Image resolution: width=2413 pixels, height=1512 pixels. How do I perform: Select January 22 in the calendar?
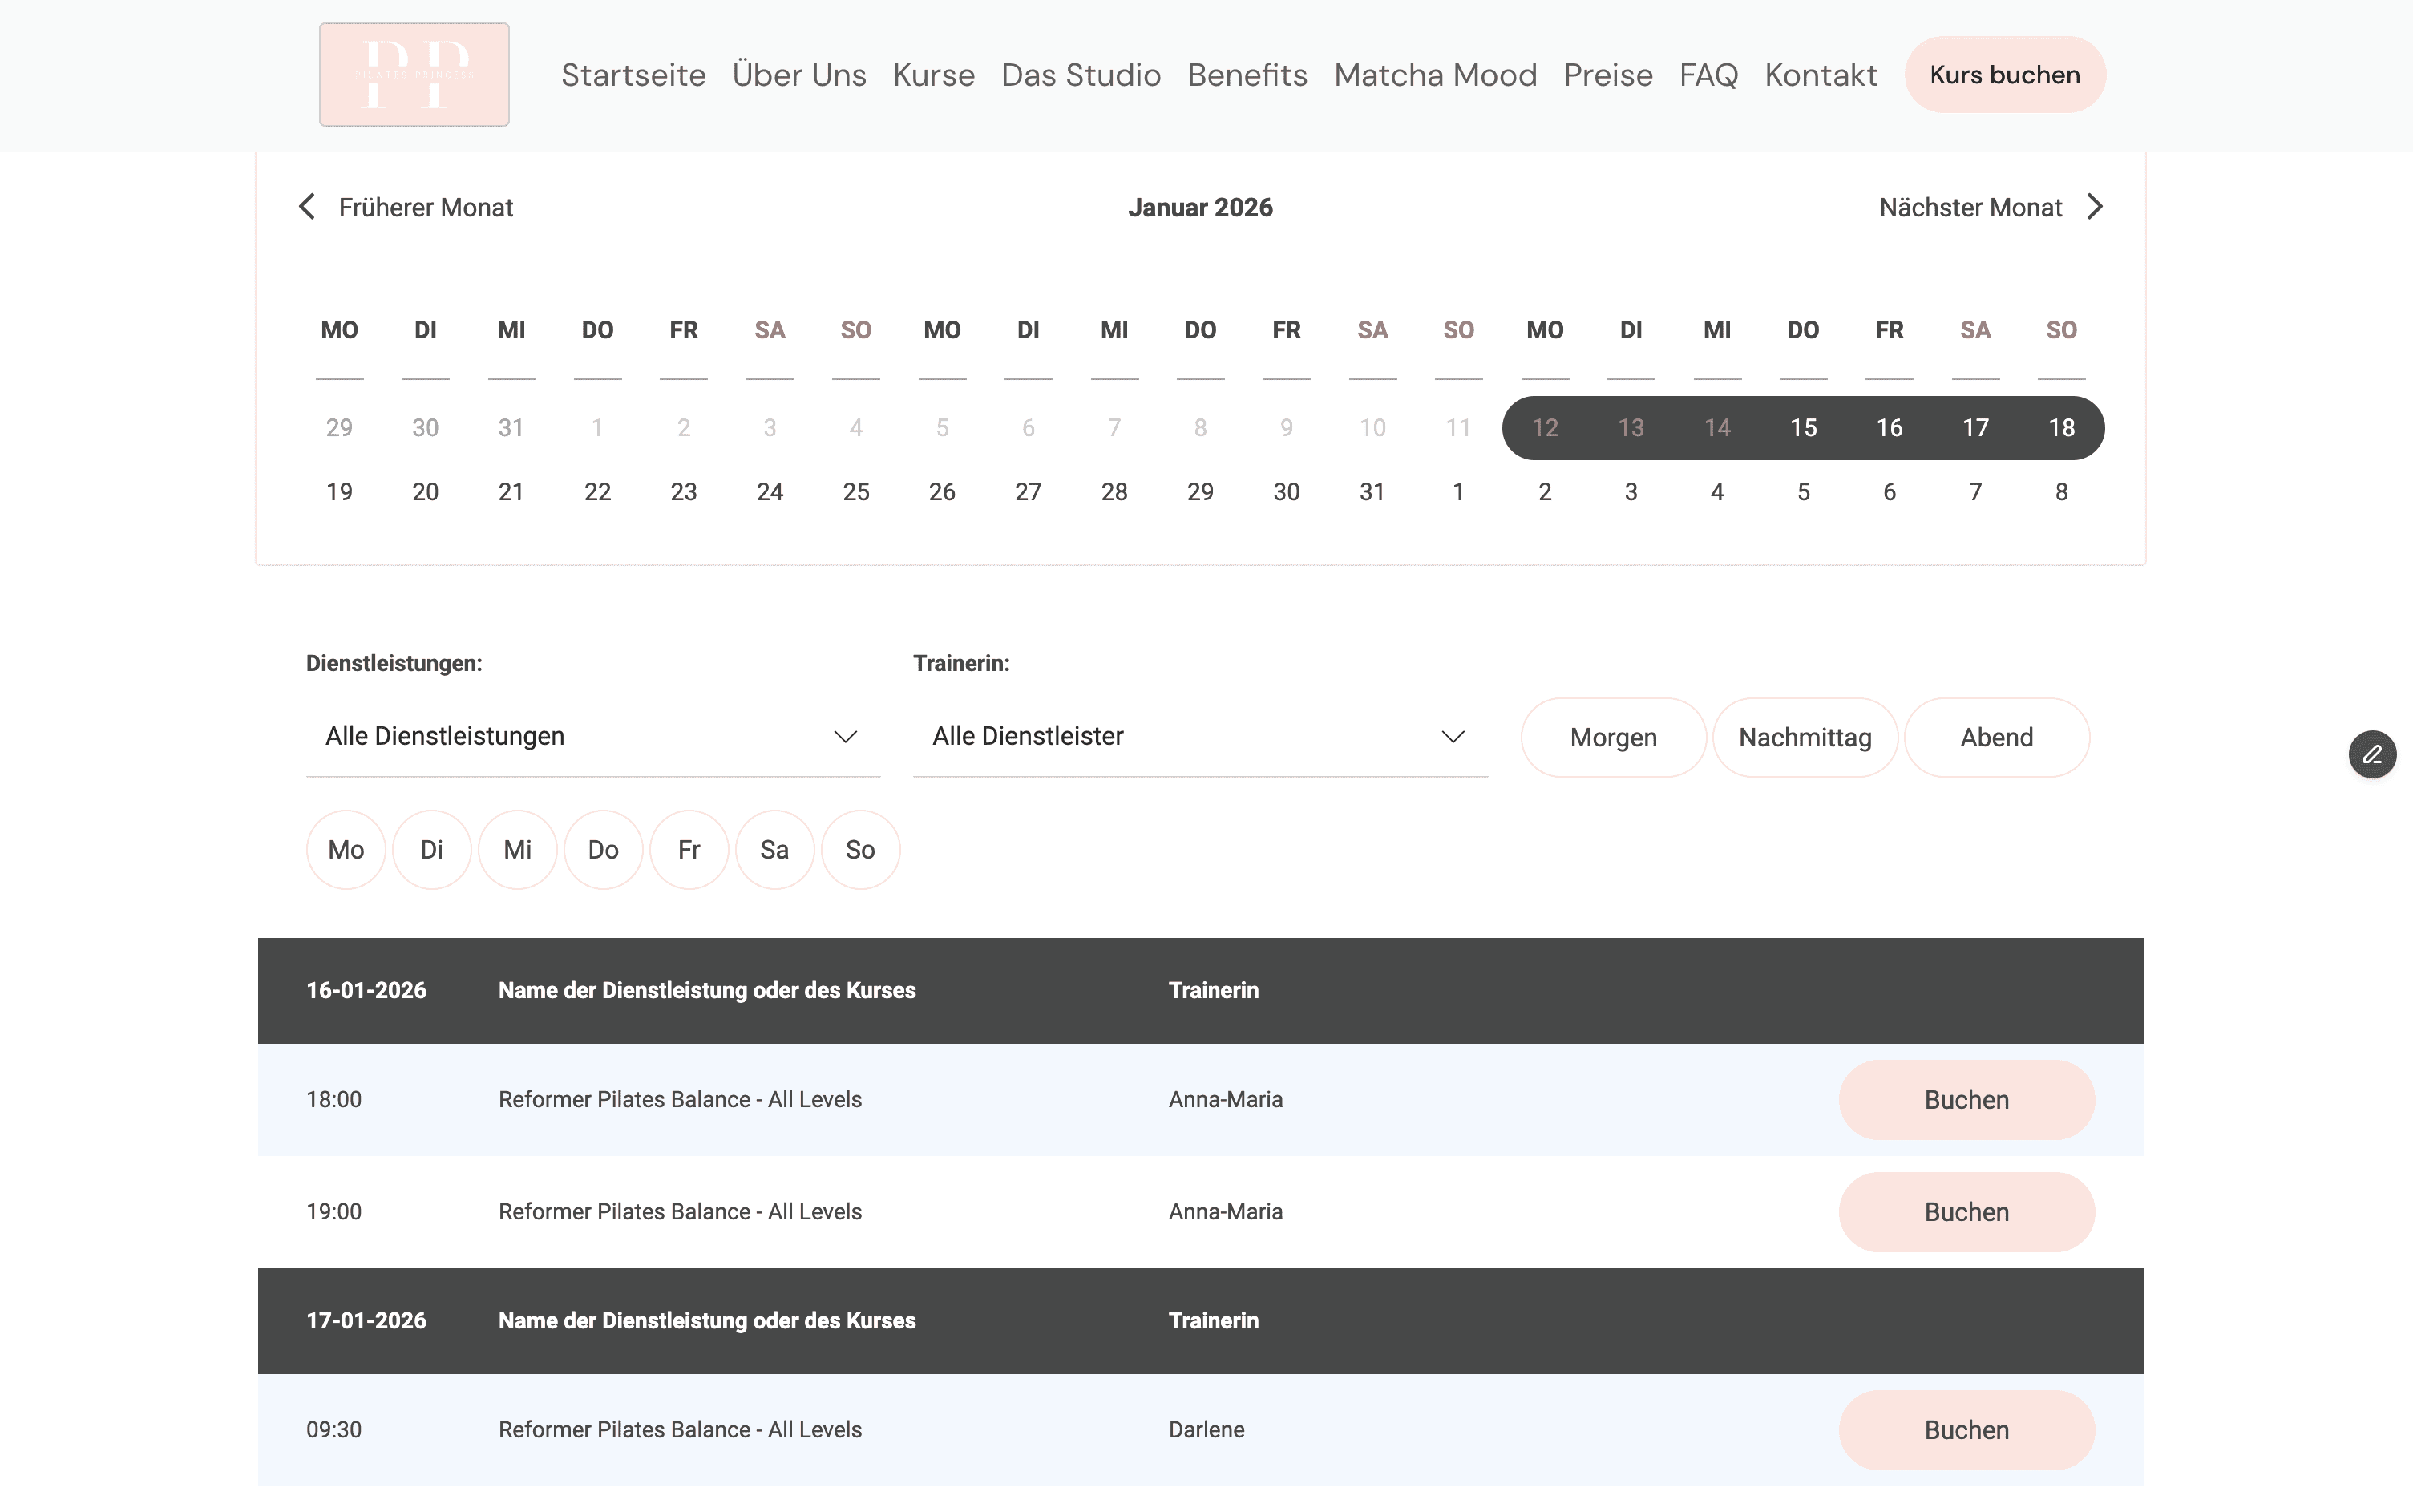[x=597, y=492]
